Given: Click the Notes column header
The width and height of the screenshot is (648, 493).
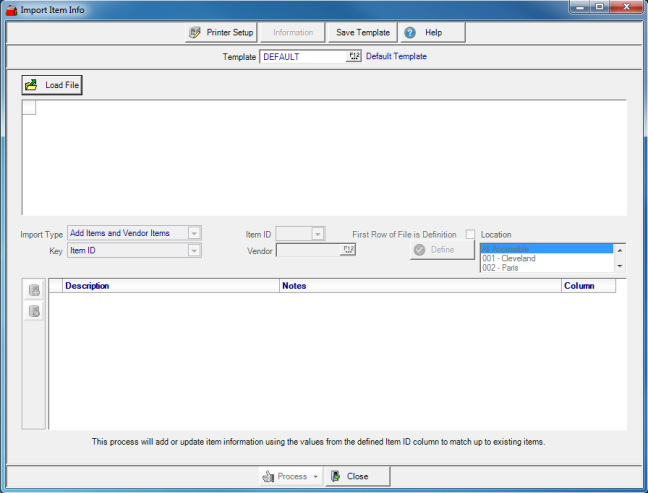Looking at the screenshot, I should [x=420, y=286].
